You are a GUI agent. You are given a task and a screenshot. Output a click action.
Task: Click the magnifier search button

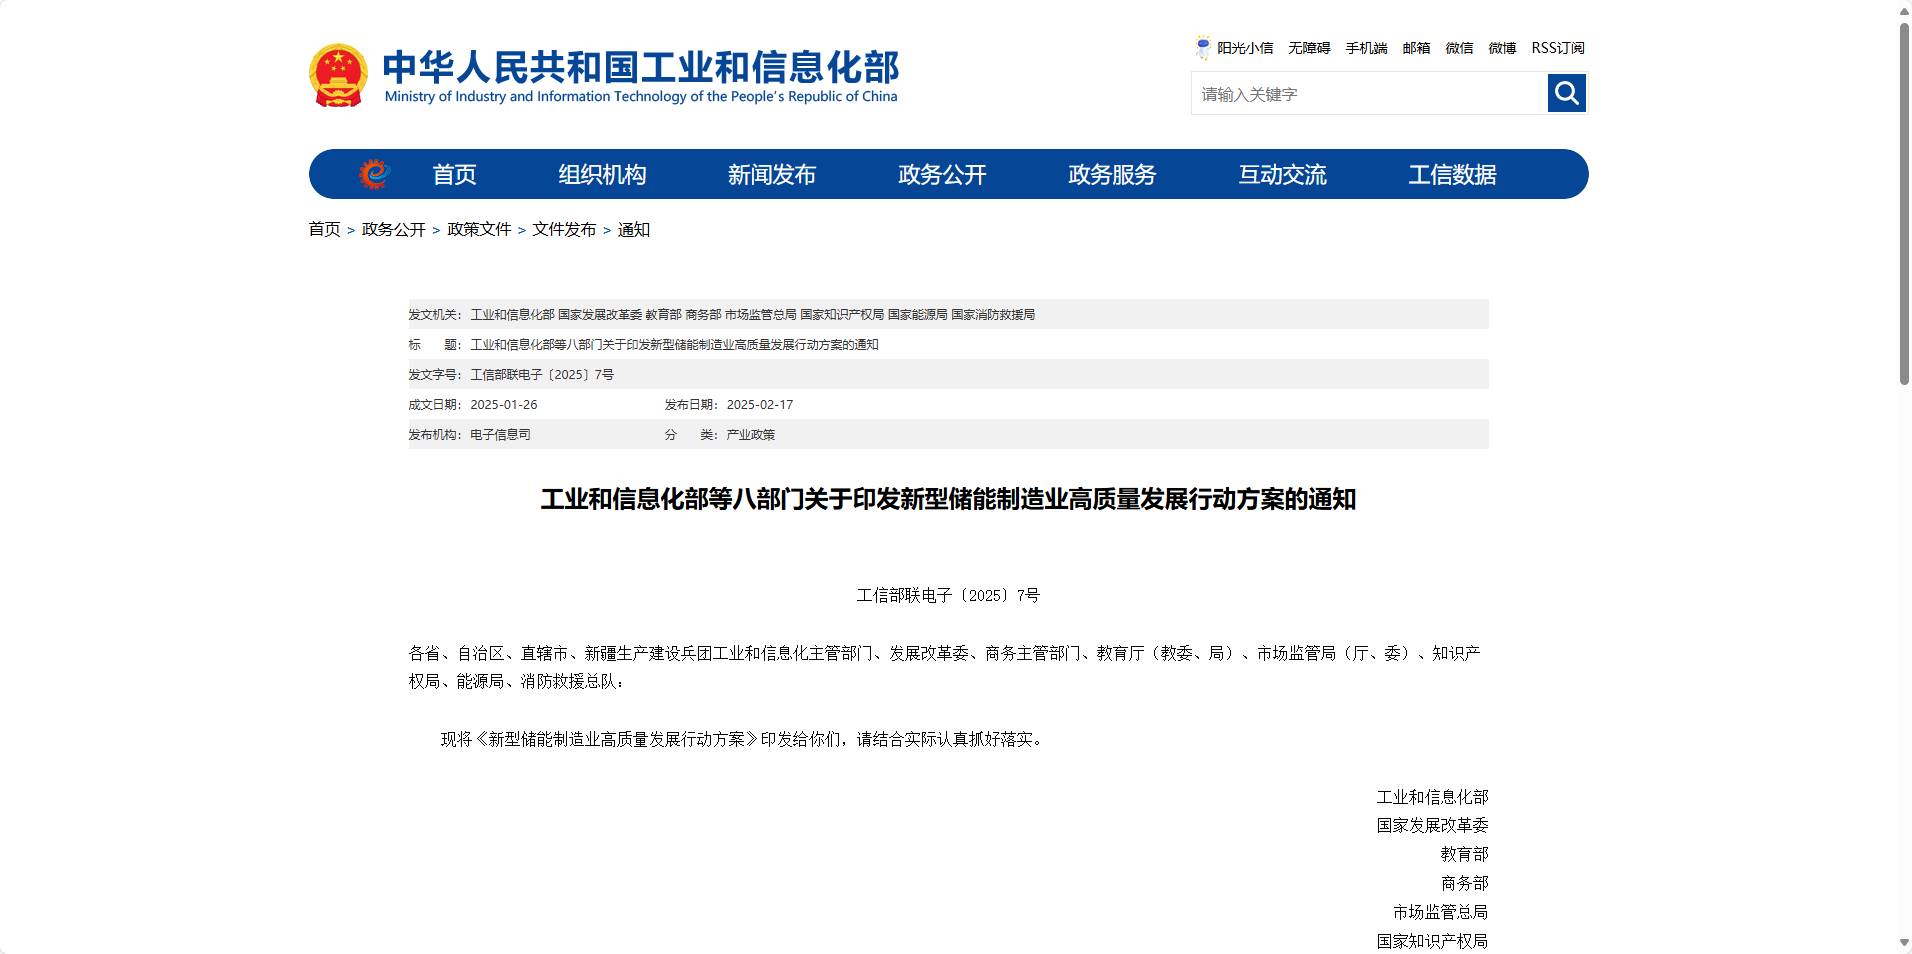(x=1566, y=93)
